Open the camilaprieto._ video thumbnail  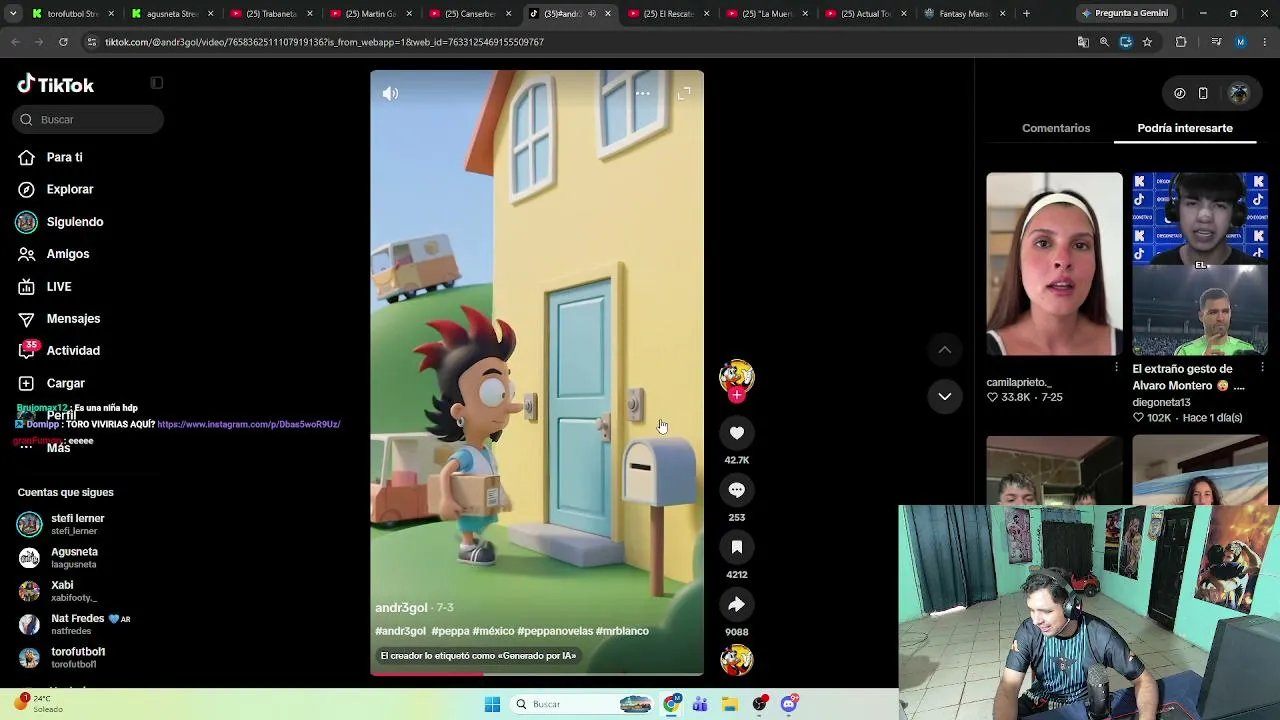(1054, 264)
